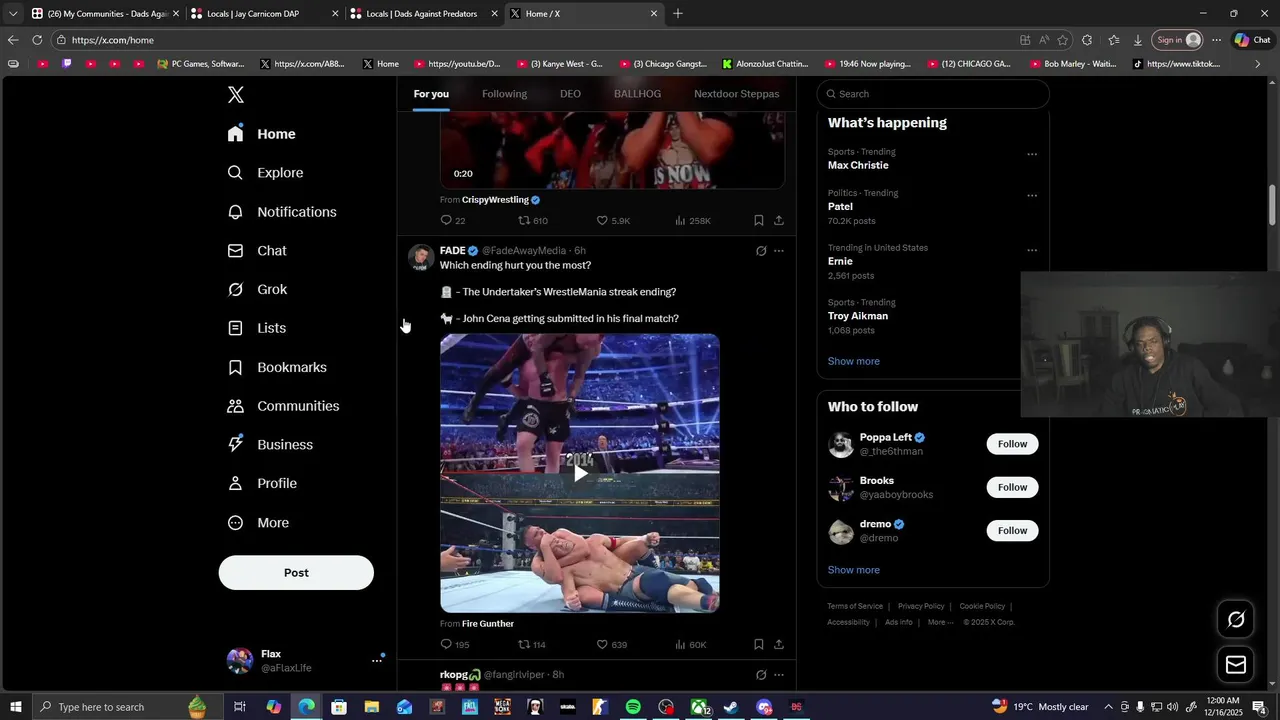Image resolution: width=1280 pixels, height=720 pixels.
Task: Open options for Ernie trend
Action: point(1032,251)
